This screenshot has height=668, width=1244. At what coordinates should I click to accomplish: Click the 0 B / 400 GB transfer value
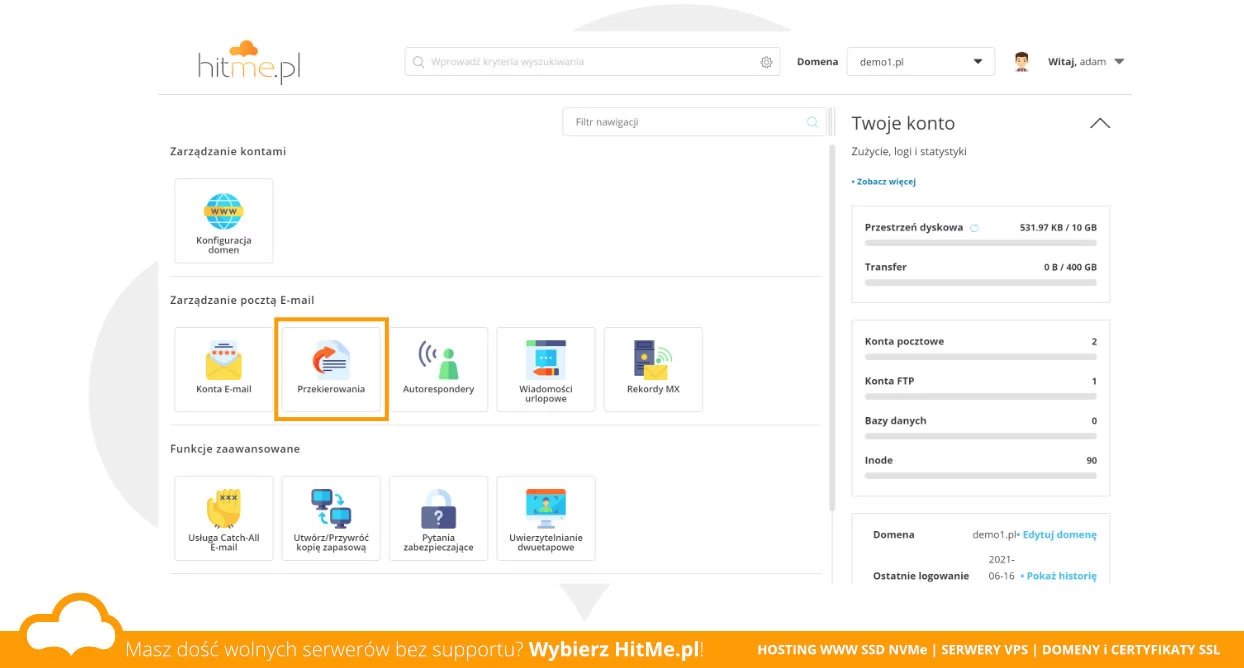1070,268
